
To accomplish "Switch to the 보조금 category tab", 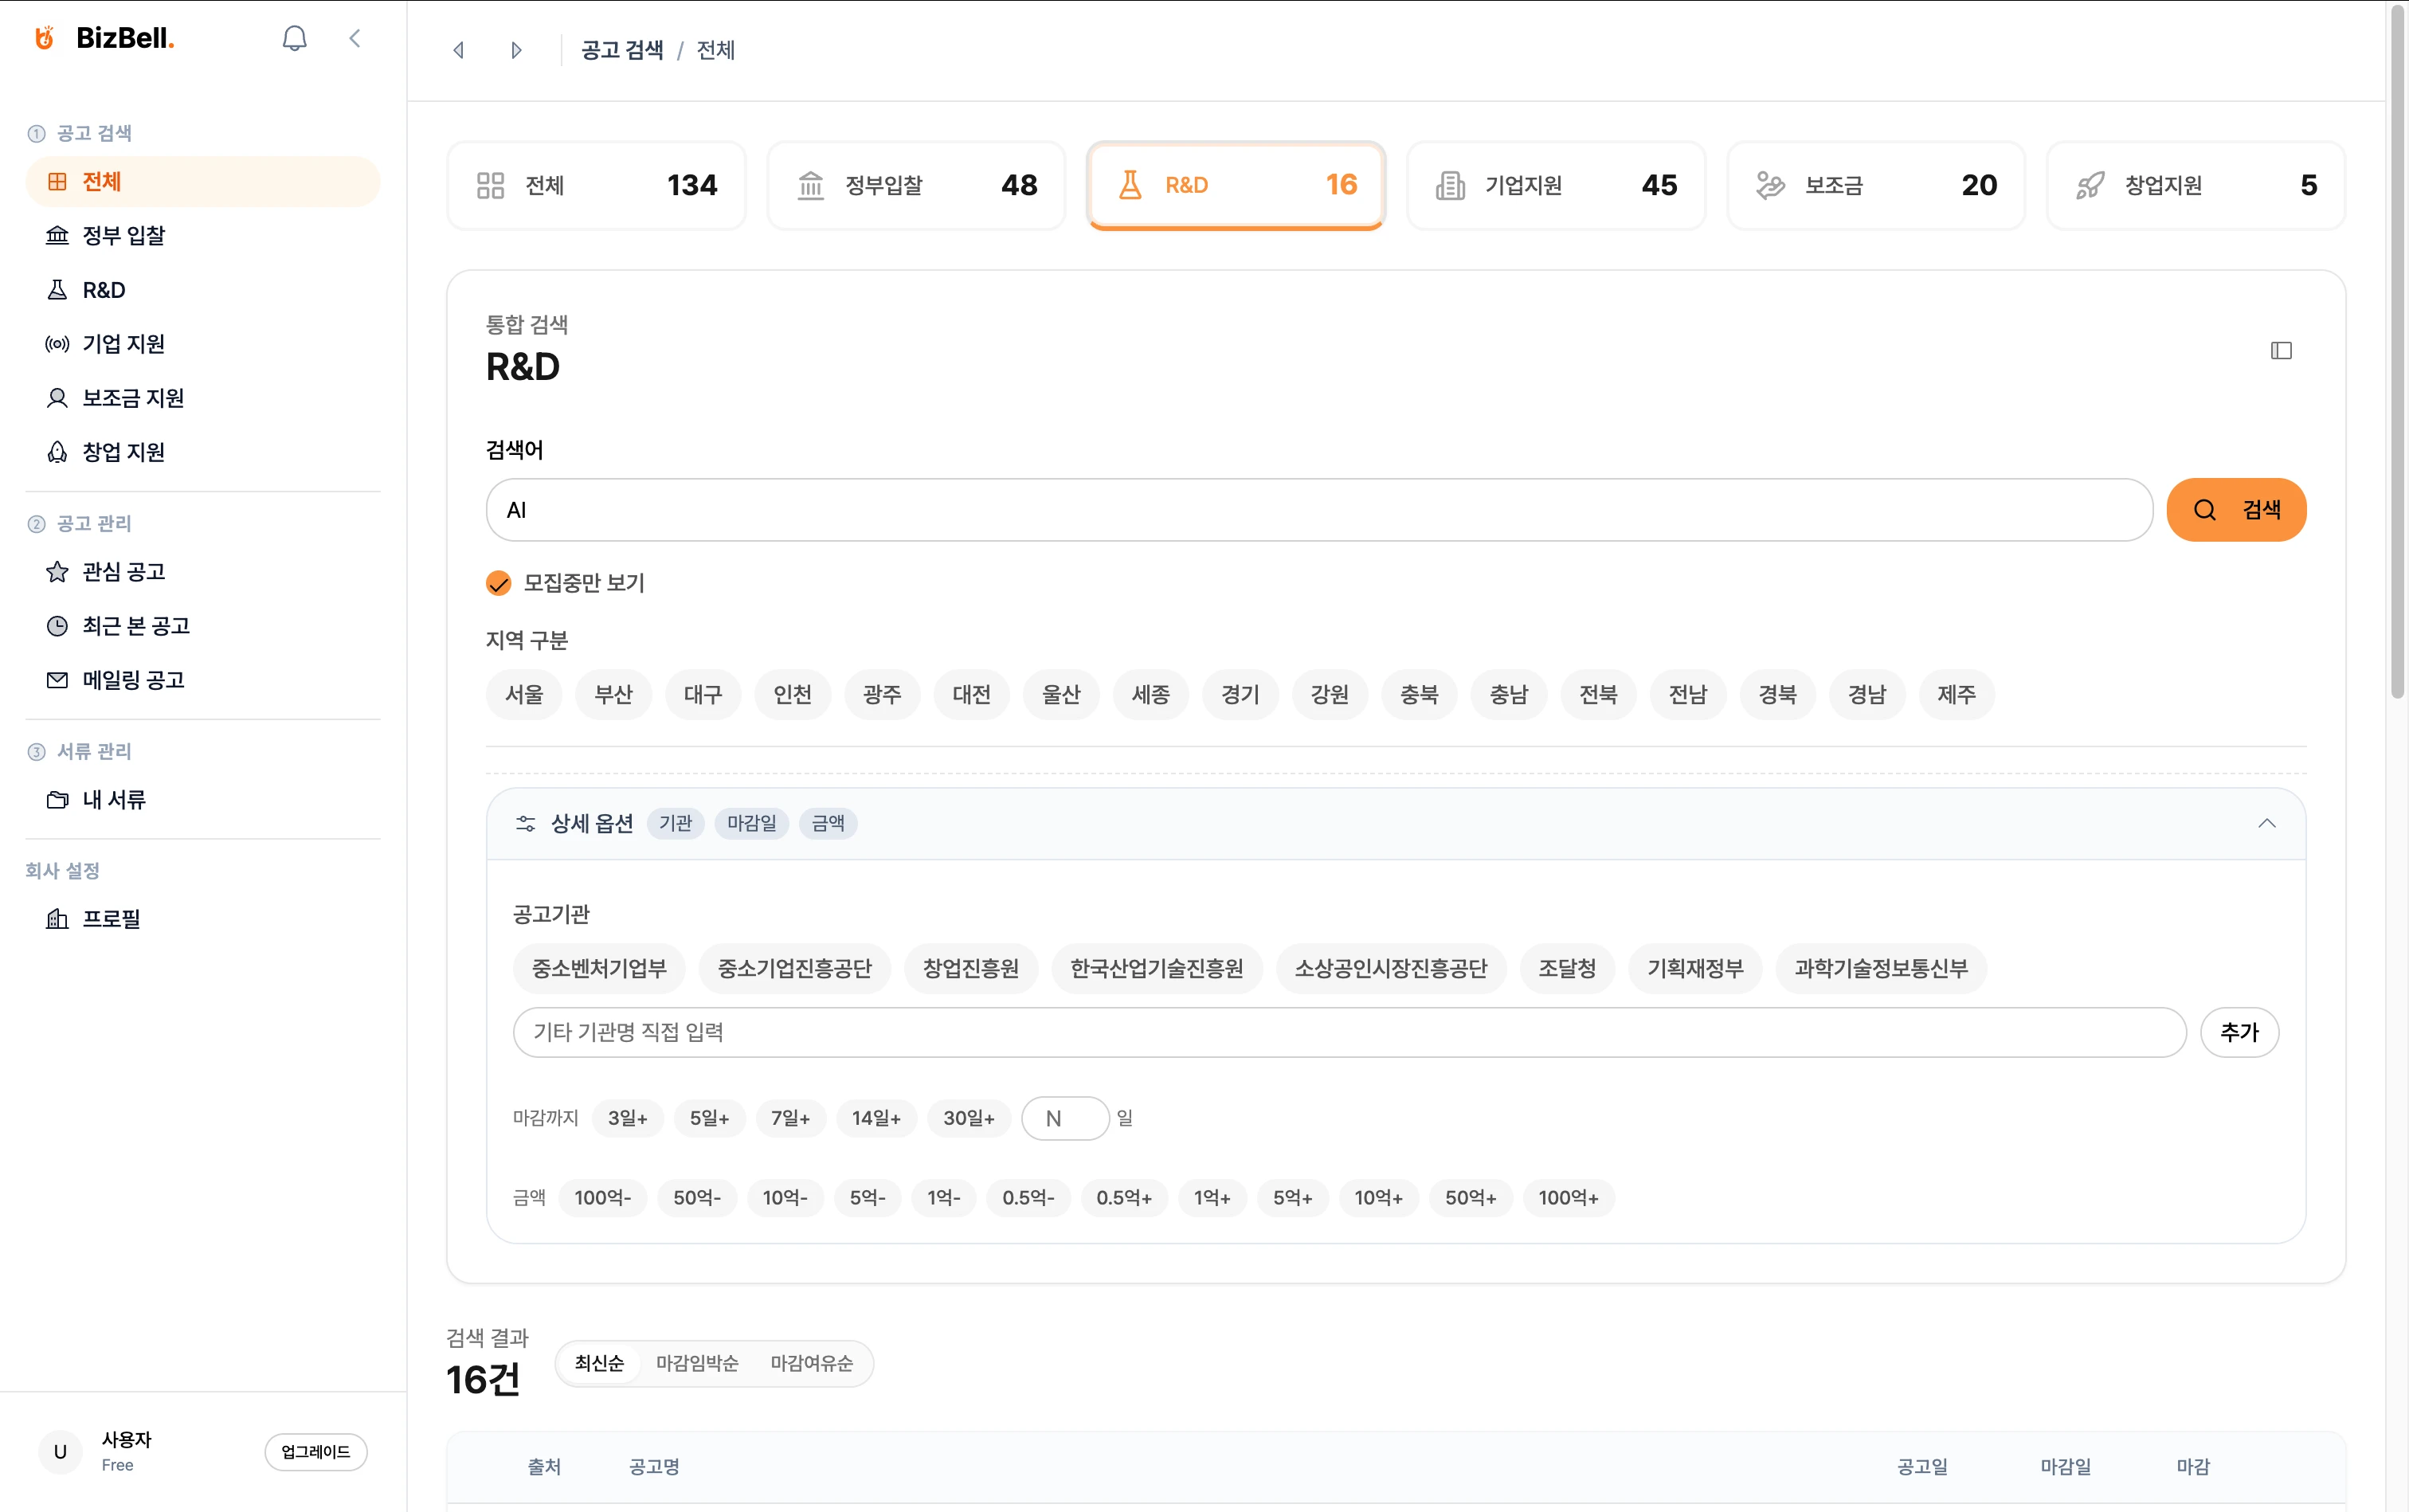I will tap(1875, 186).
